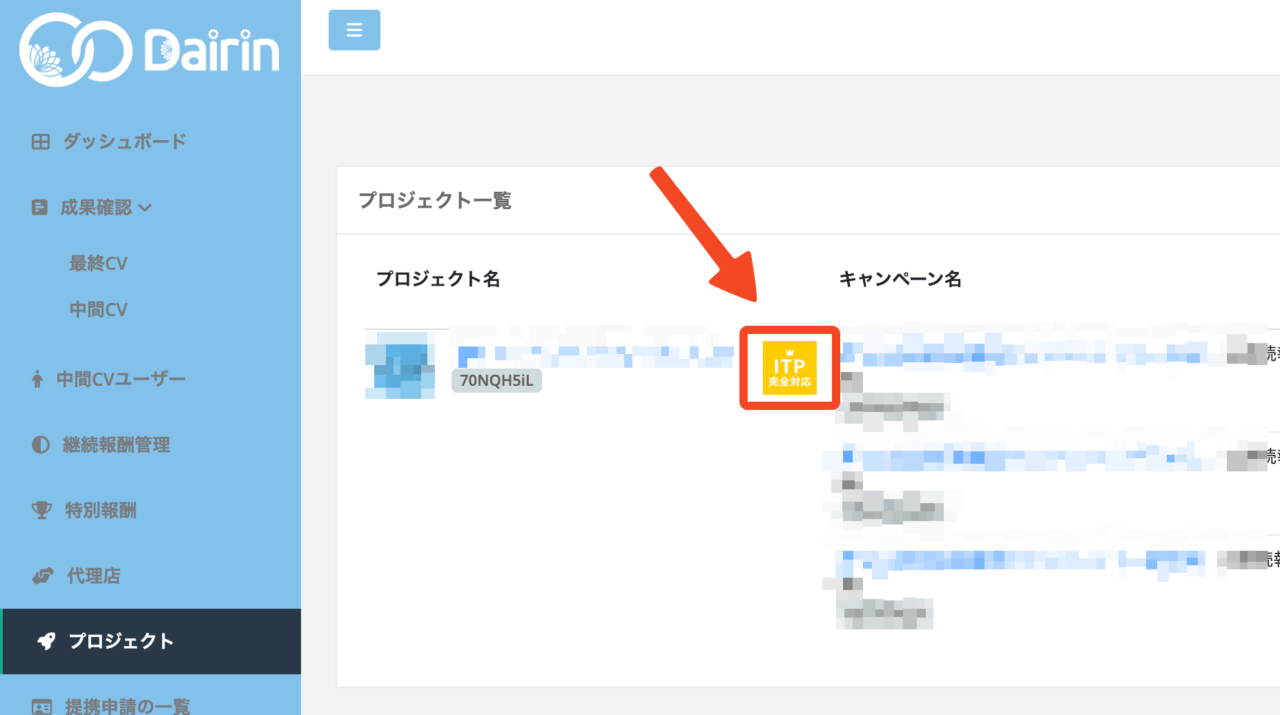Open 中間CV submenu item
The width and height of the screenshot is (1280, 715).
pyautogui.click(x=98, y=310)
